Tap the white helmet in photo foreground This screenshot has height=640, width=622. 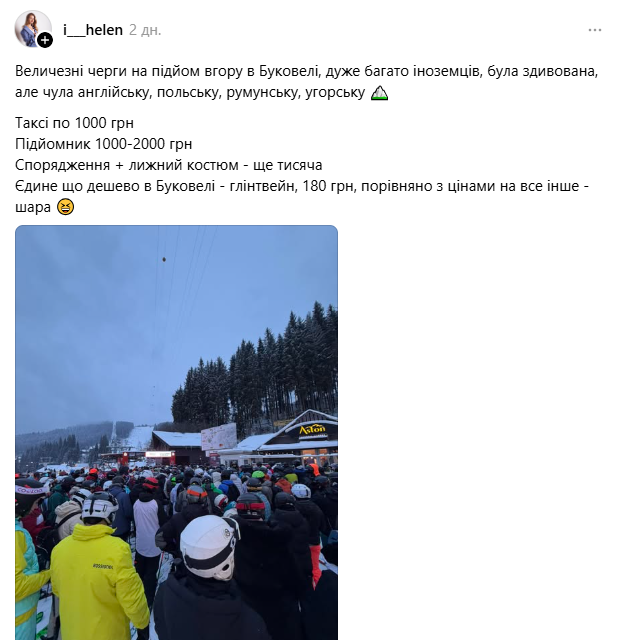pyautogui.click(x=209, y=547)
